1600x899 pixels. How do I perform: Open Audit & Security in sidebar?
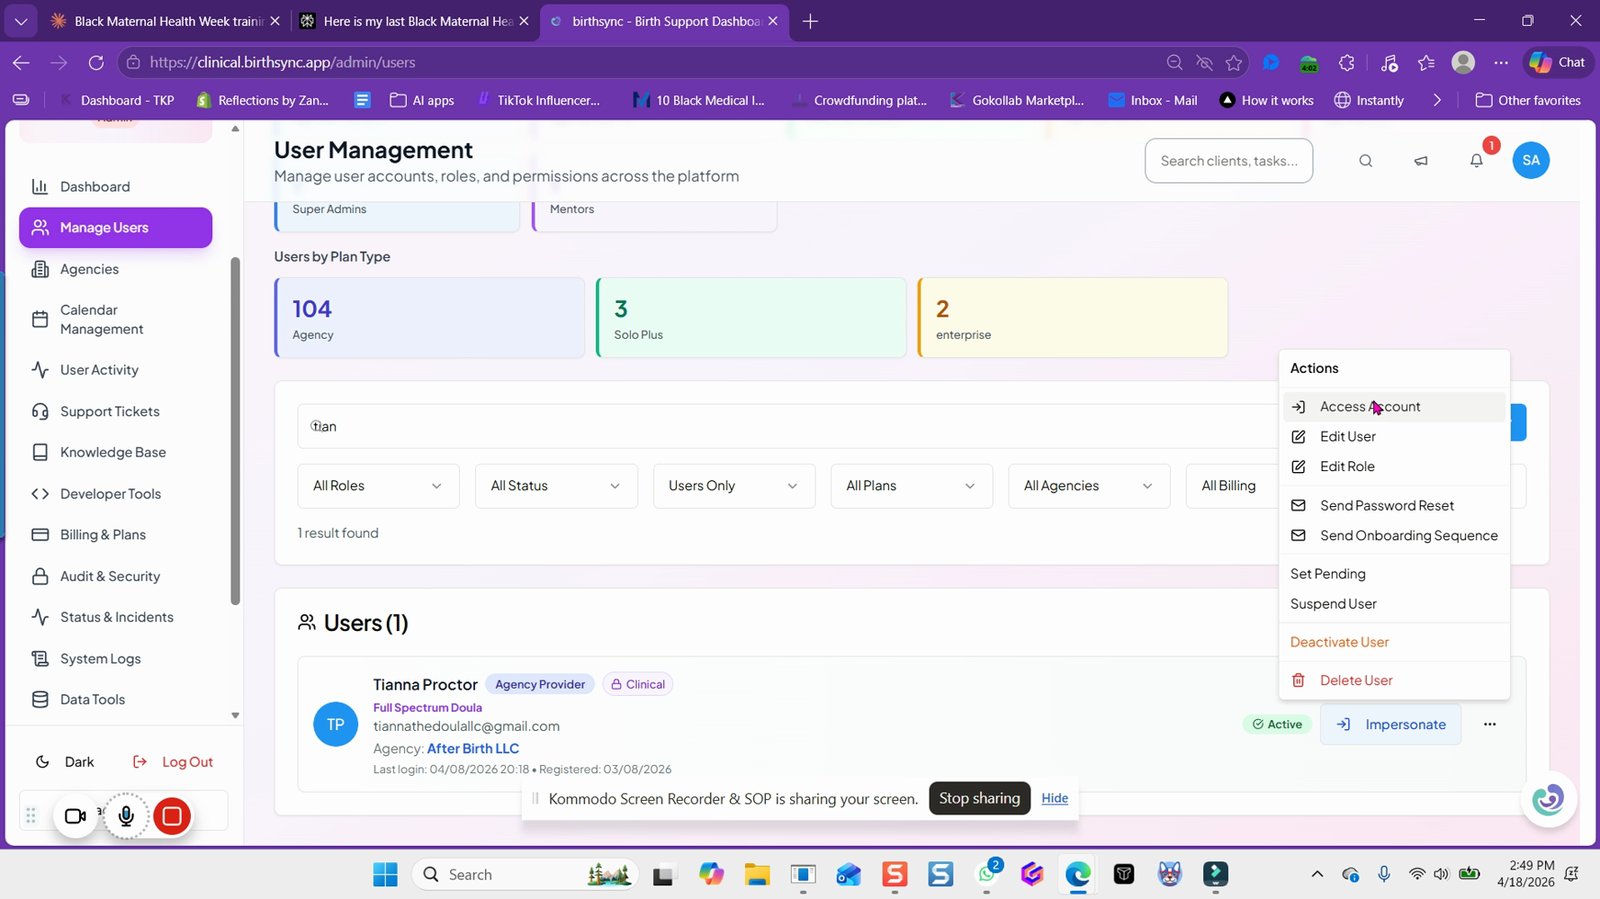click(x=116, y=577)
